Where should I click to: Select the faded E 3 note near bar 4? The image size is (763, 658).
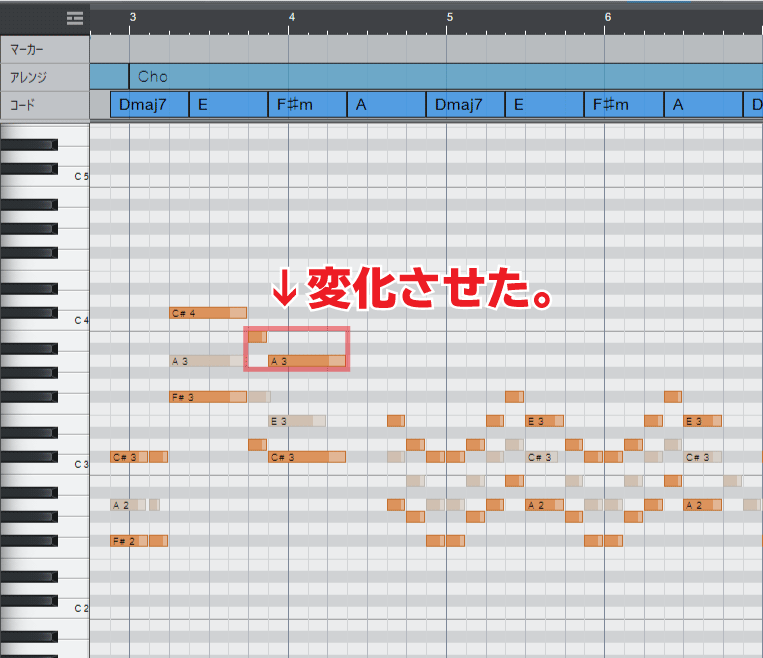[297, 421]
